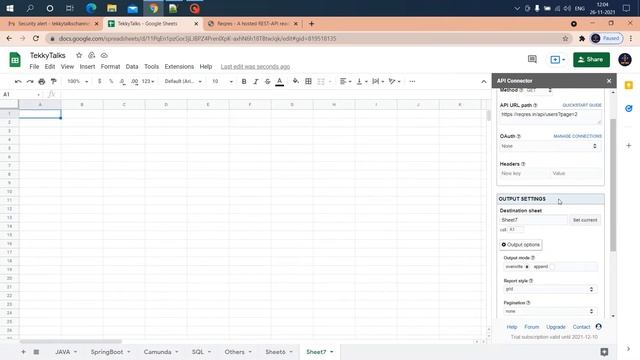
Task: Open the Report style dropdown
Action: 550,289
